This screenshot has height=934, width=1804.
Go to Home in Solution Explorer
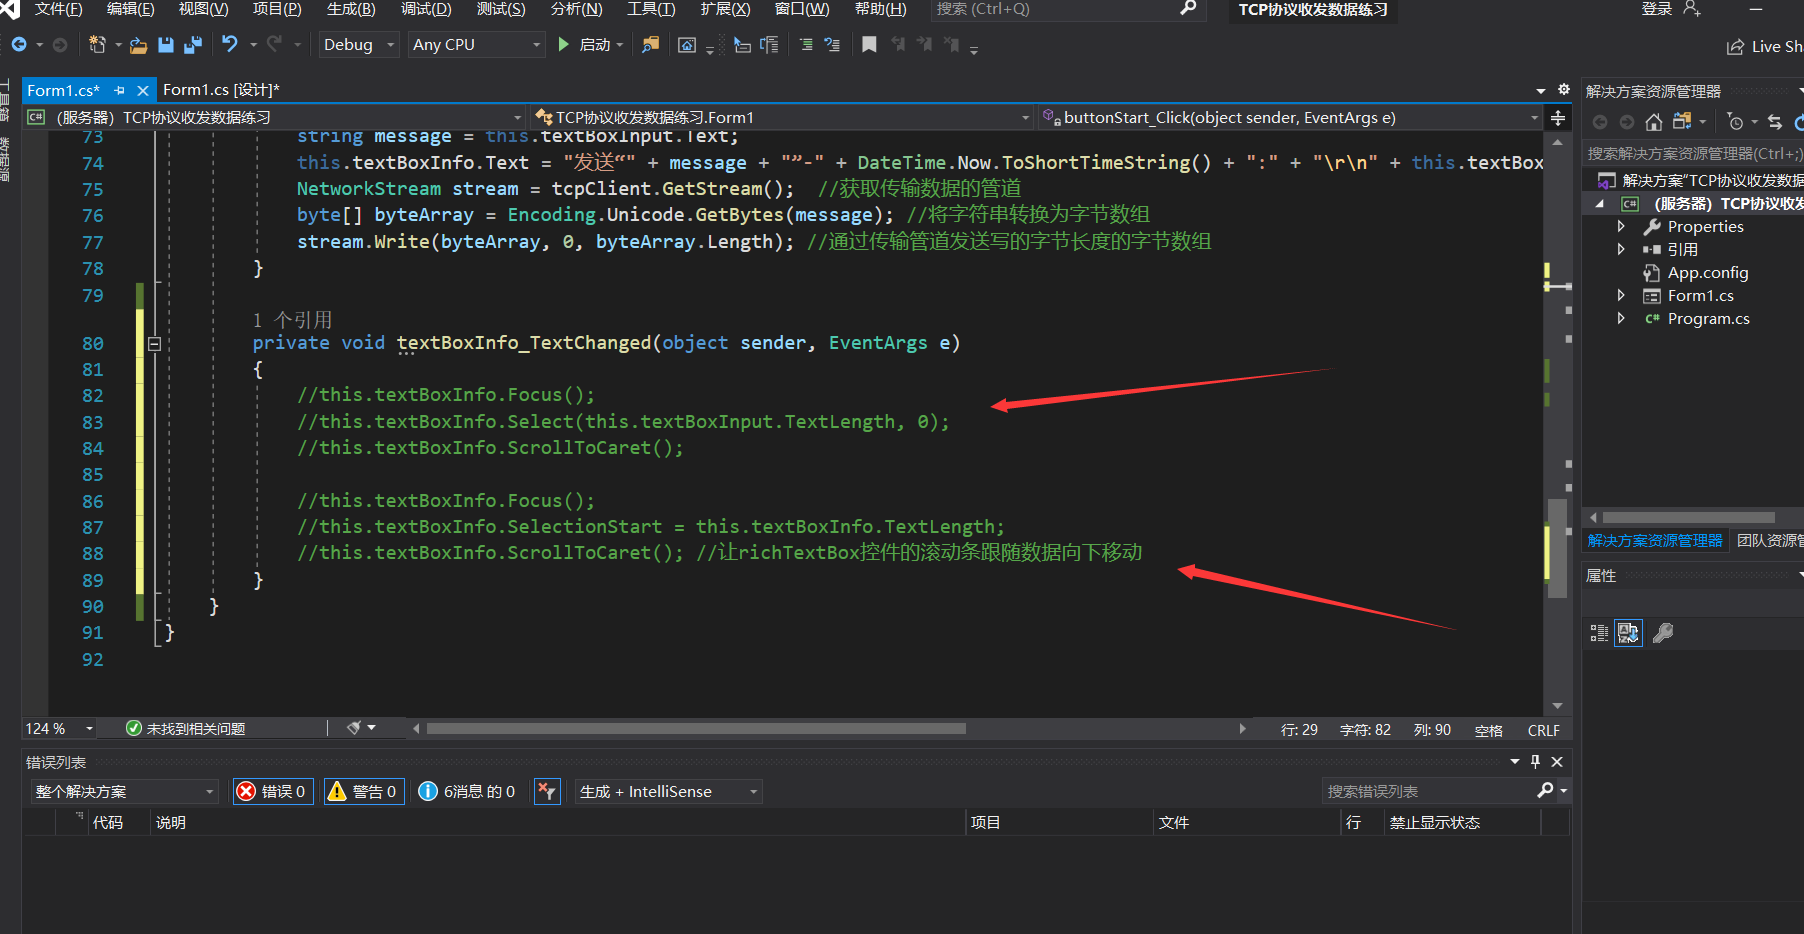point(1654,122)
